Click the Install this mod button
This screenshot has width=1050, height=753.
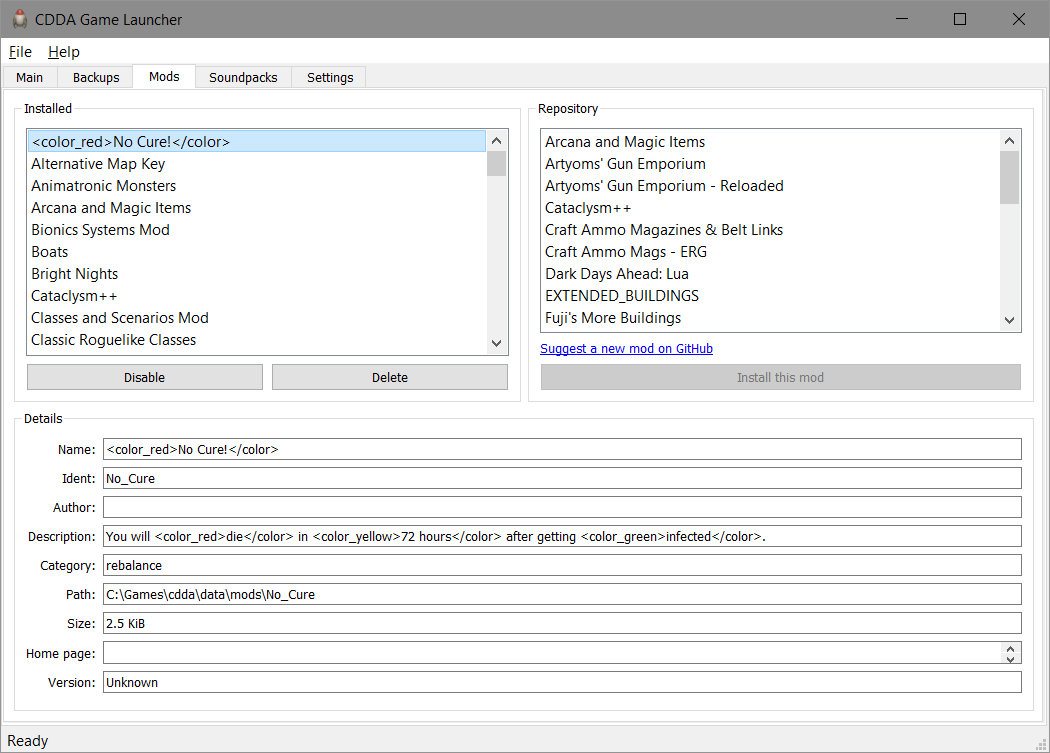coord(780,377)
